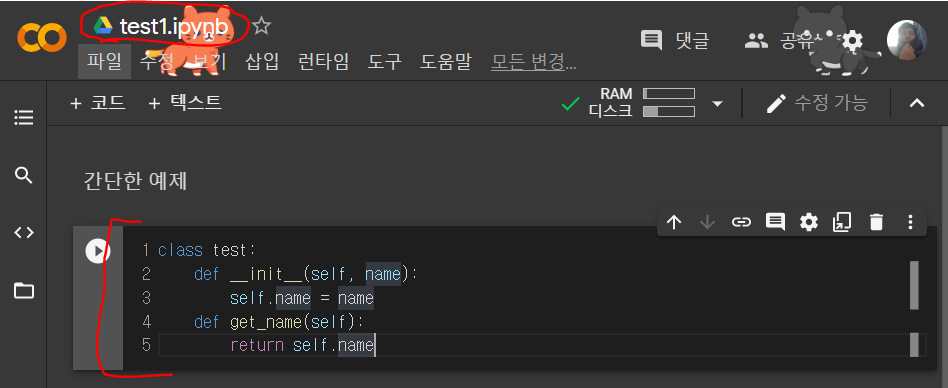
Task: Open the table of contents sidebar icon
Action: click(x=24, y=117)
